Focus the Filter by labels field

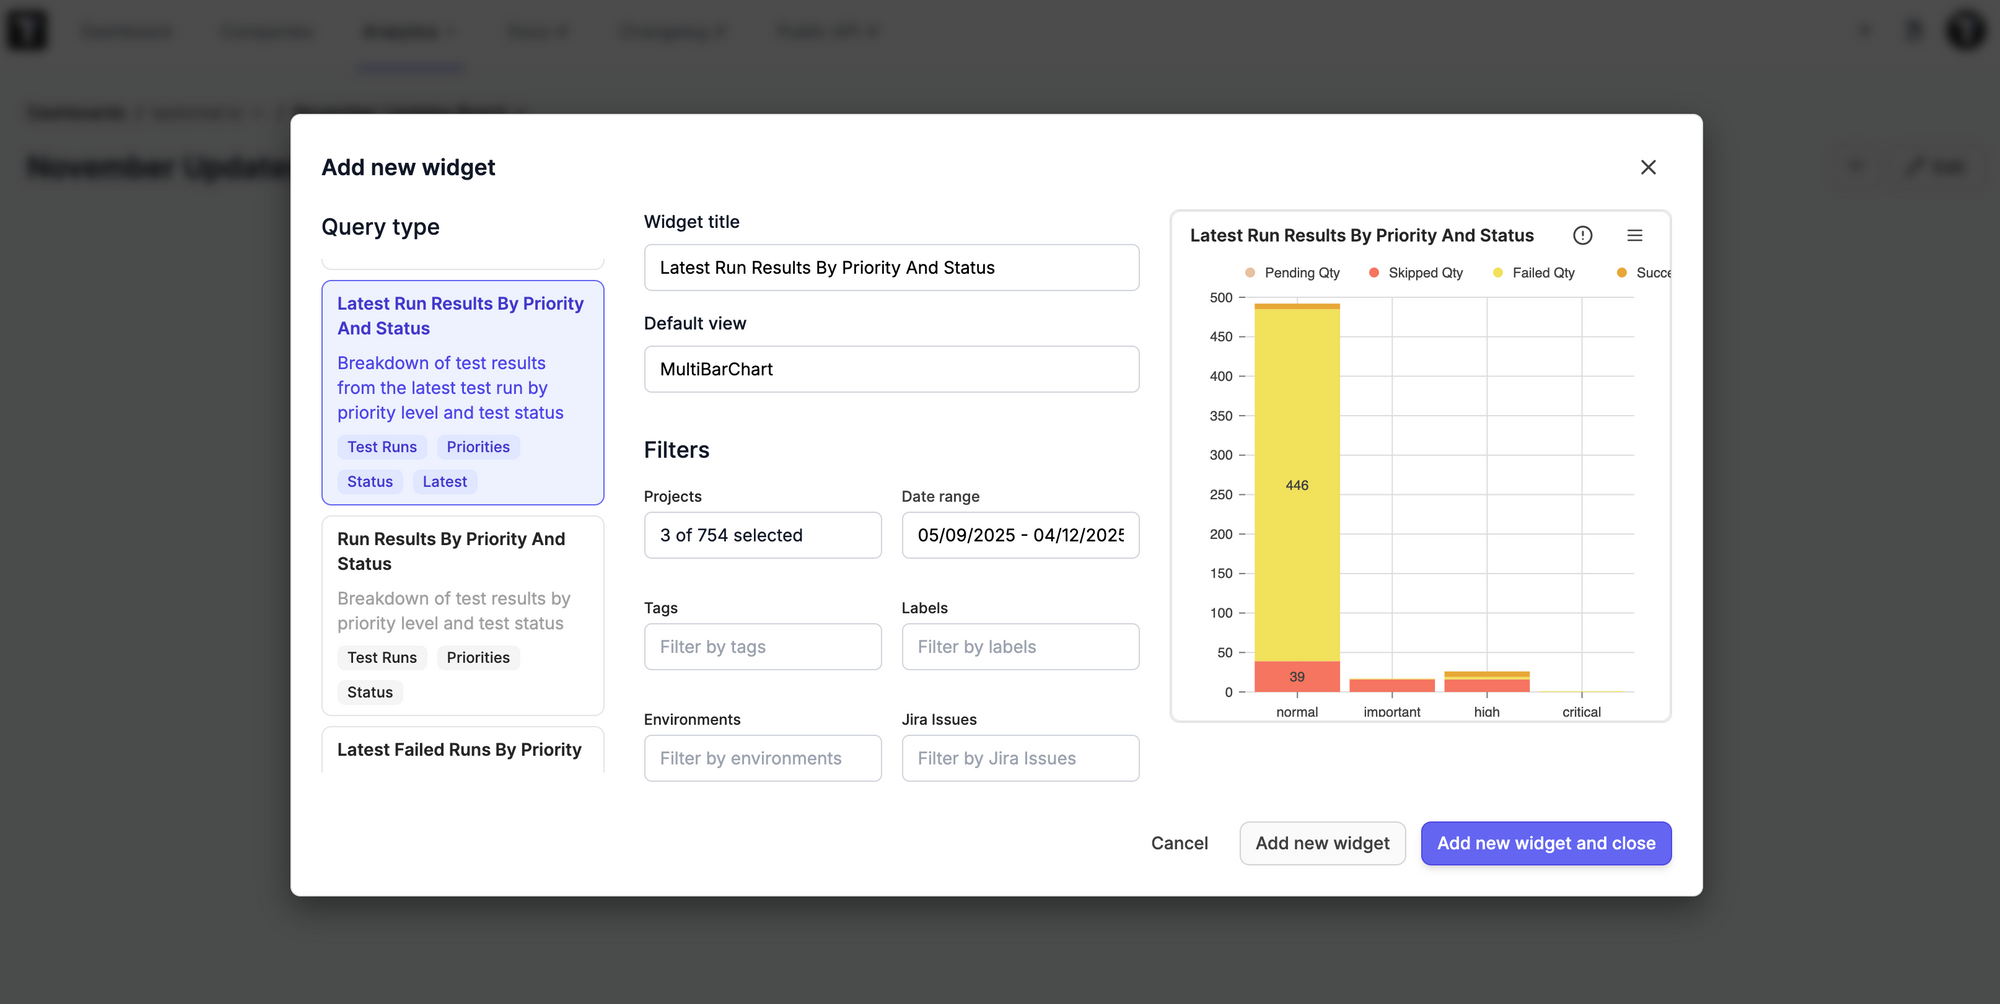1020,647
